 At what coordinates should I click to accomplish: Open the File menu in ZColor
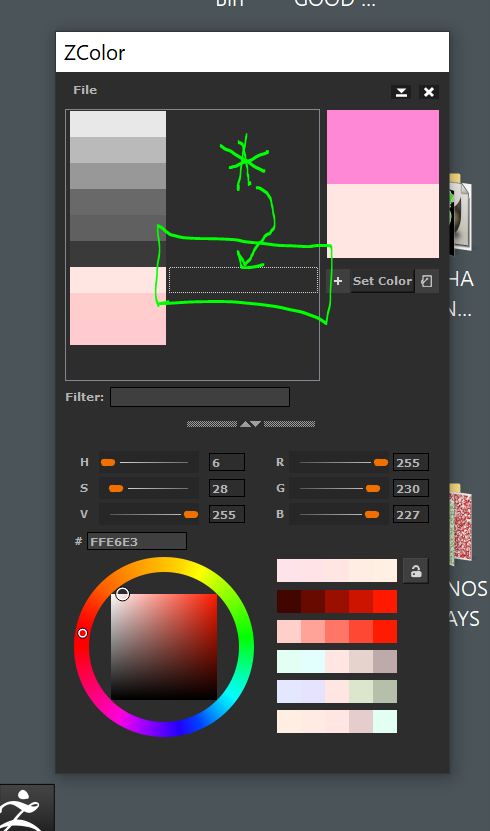tap(85, 90)
